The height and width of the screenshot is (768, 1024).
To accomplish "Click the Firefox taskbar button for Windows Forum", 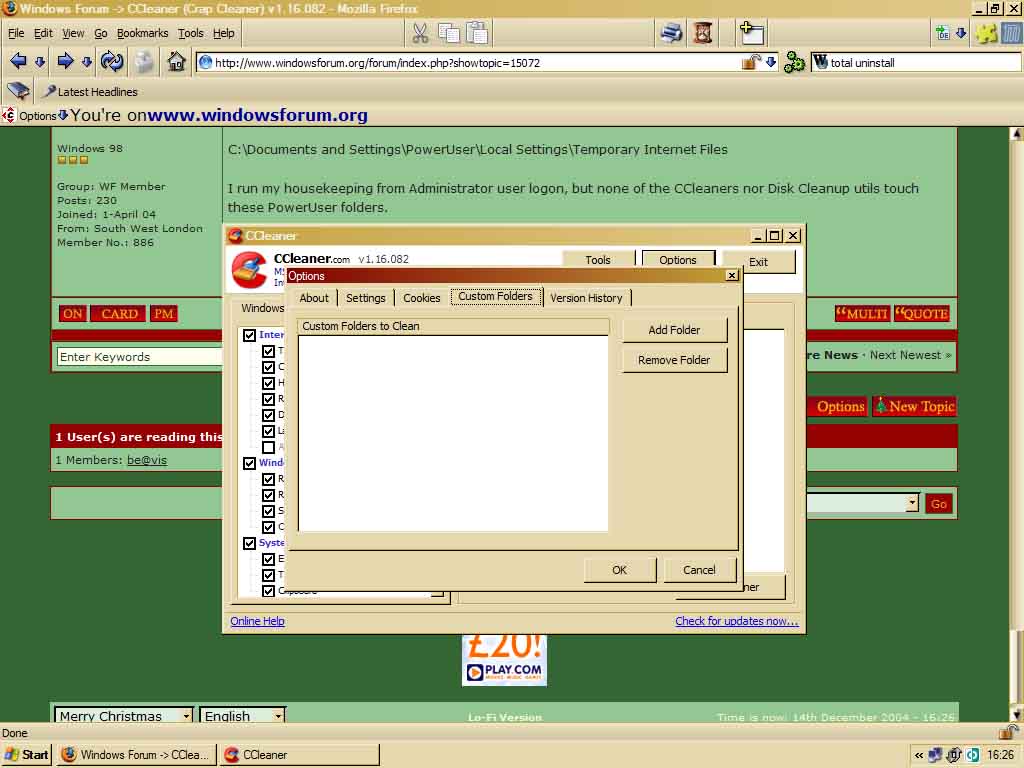I will coord(135,754).
